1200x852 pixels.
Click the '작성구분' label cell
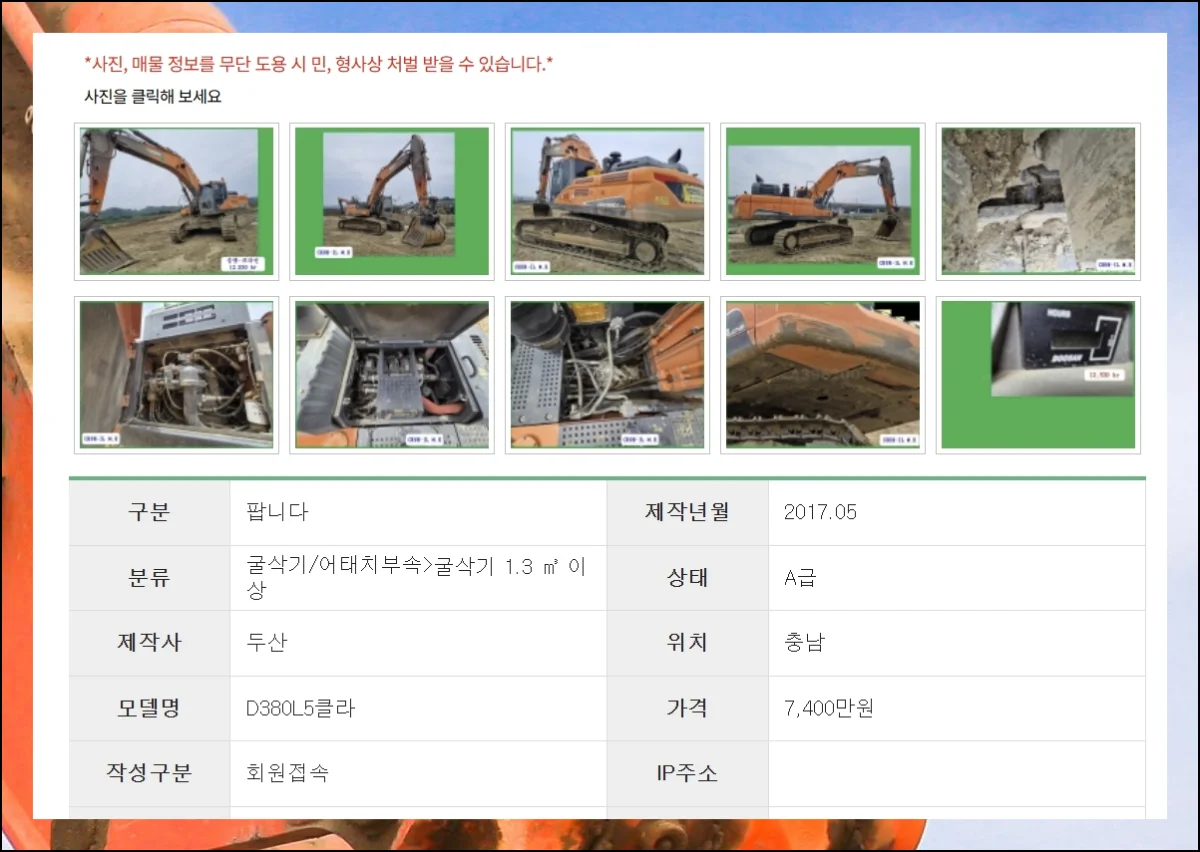point(149,773)
